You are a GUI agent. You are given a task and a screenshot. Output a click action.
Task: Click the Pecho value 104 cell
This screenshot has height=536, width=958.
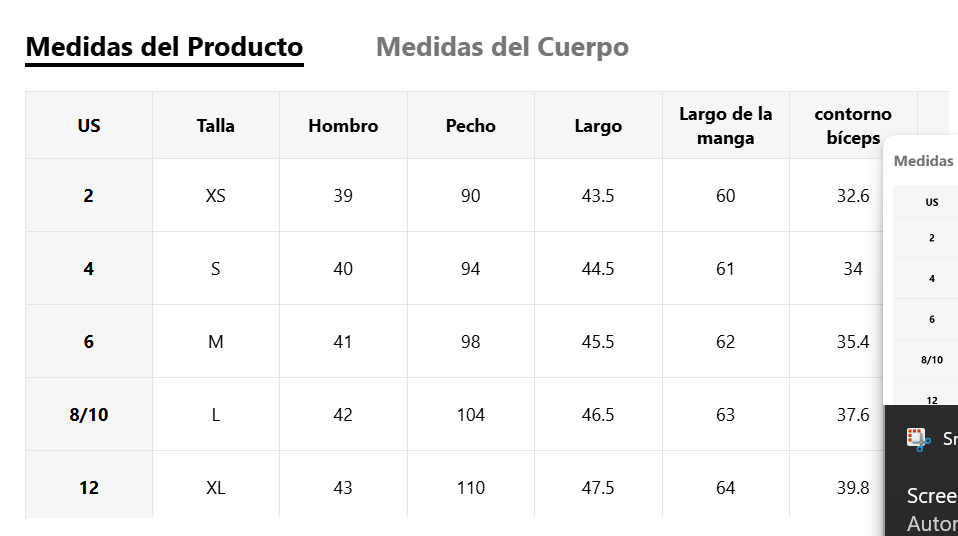[470, 414]
